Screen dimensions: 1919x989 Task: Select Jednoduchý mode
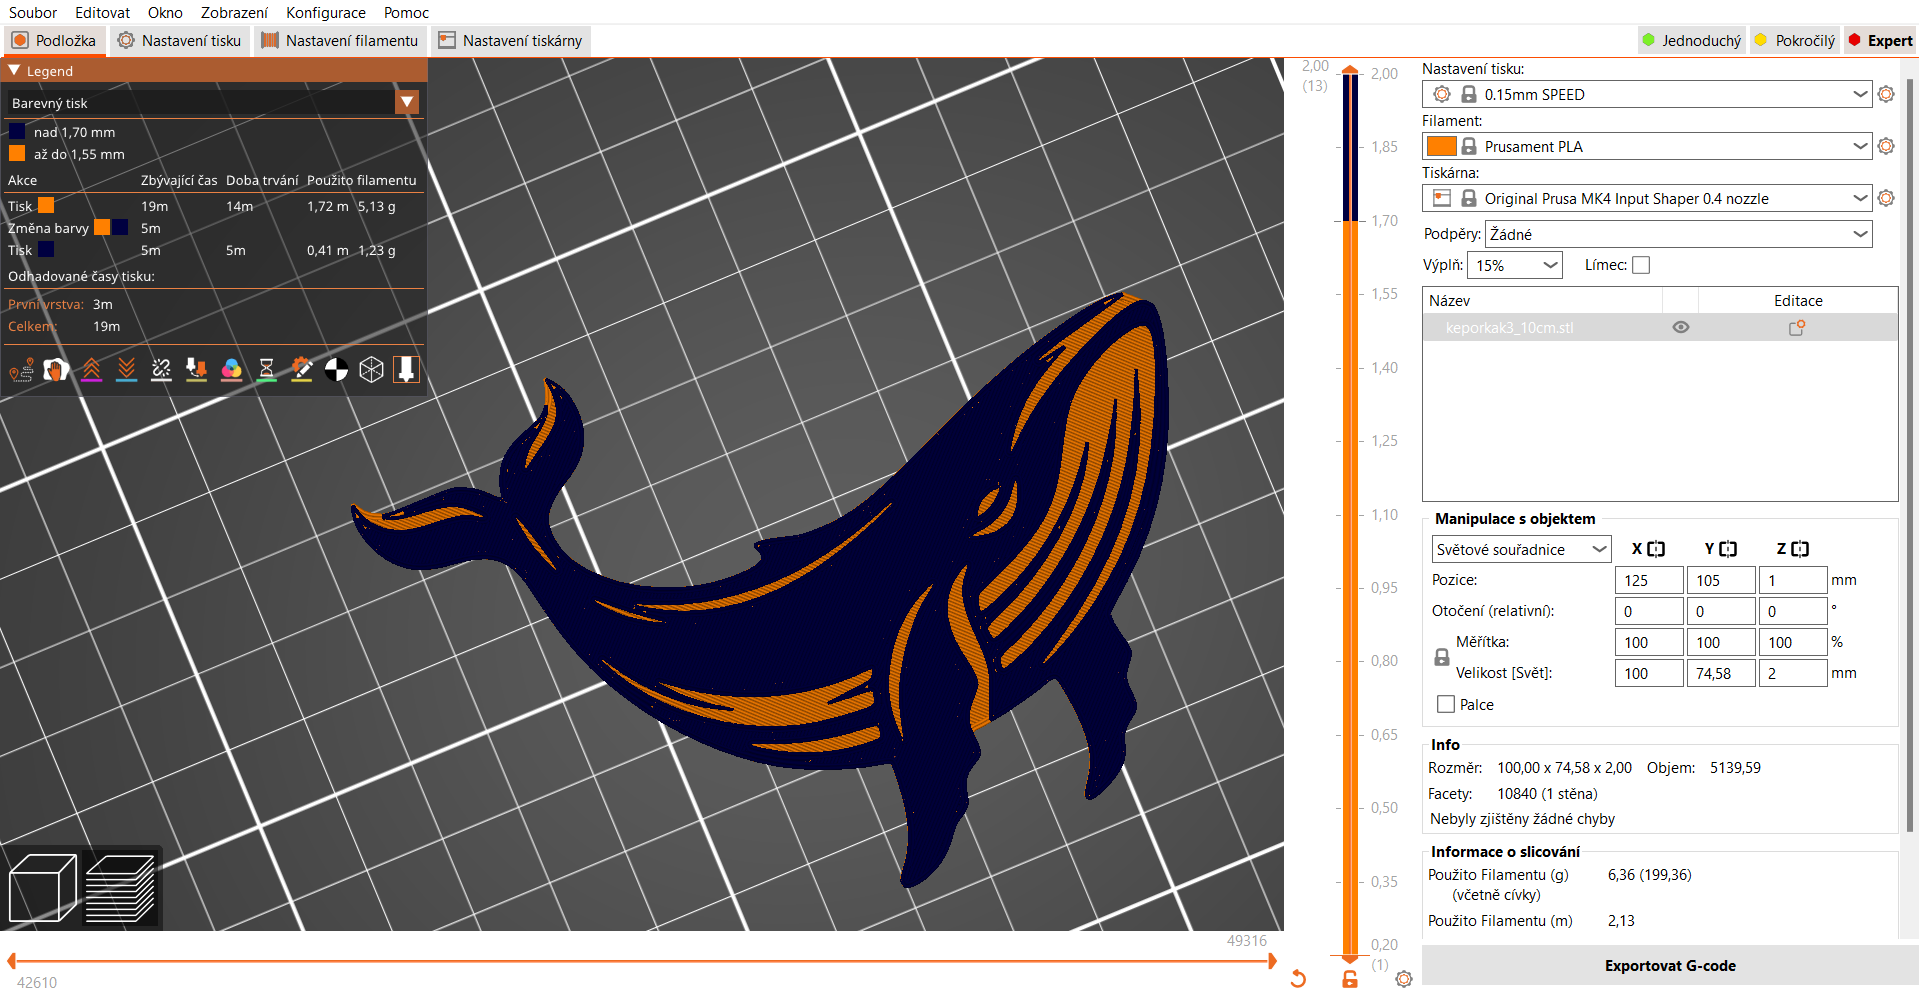point(1692,41)
